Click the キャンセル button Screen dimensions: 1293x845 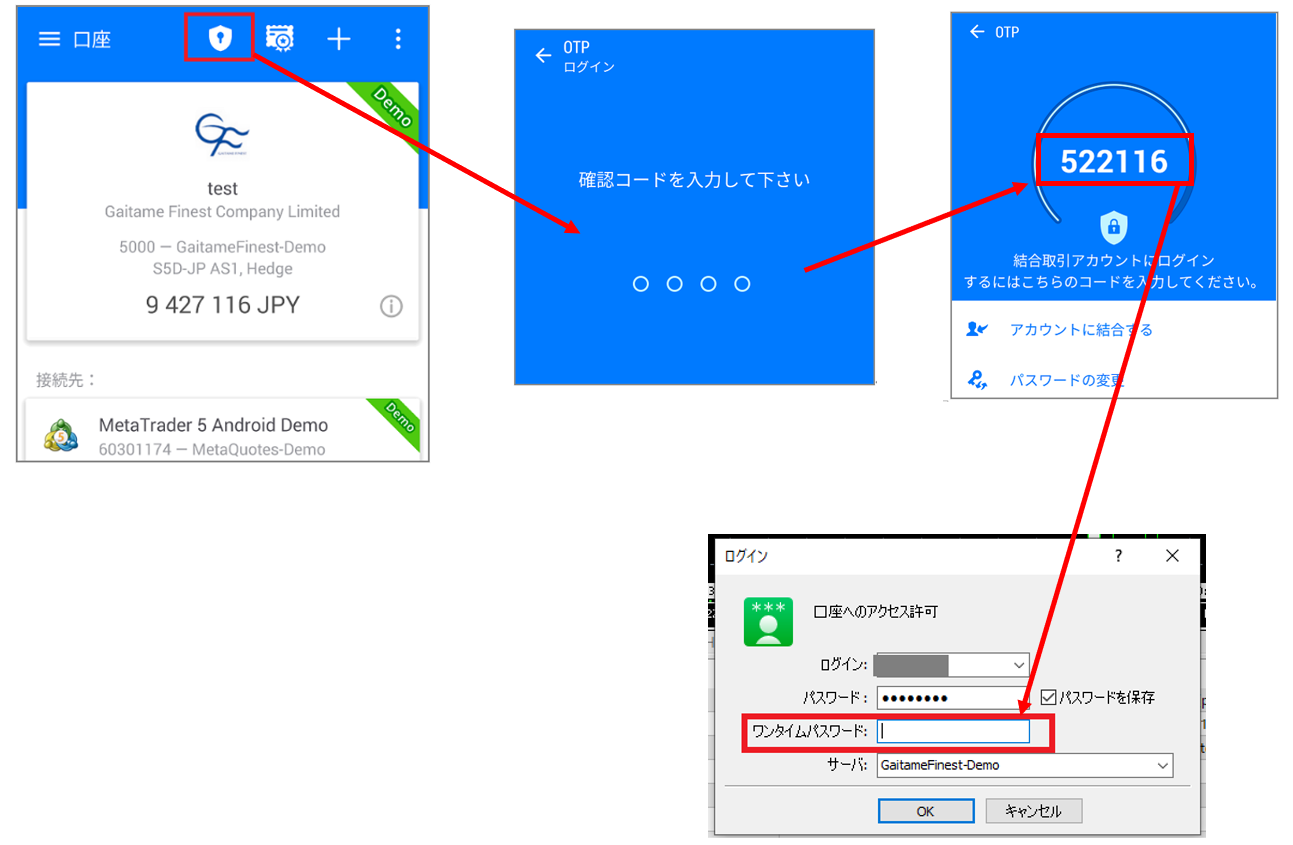(x=1034, y=811)
